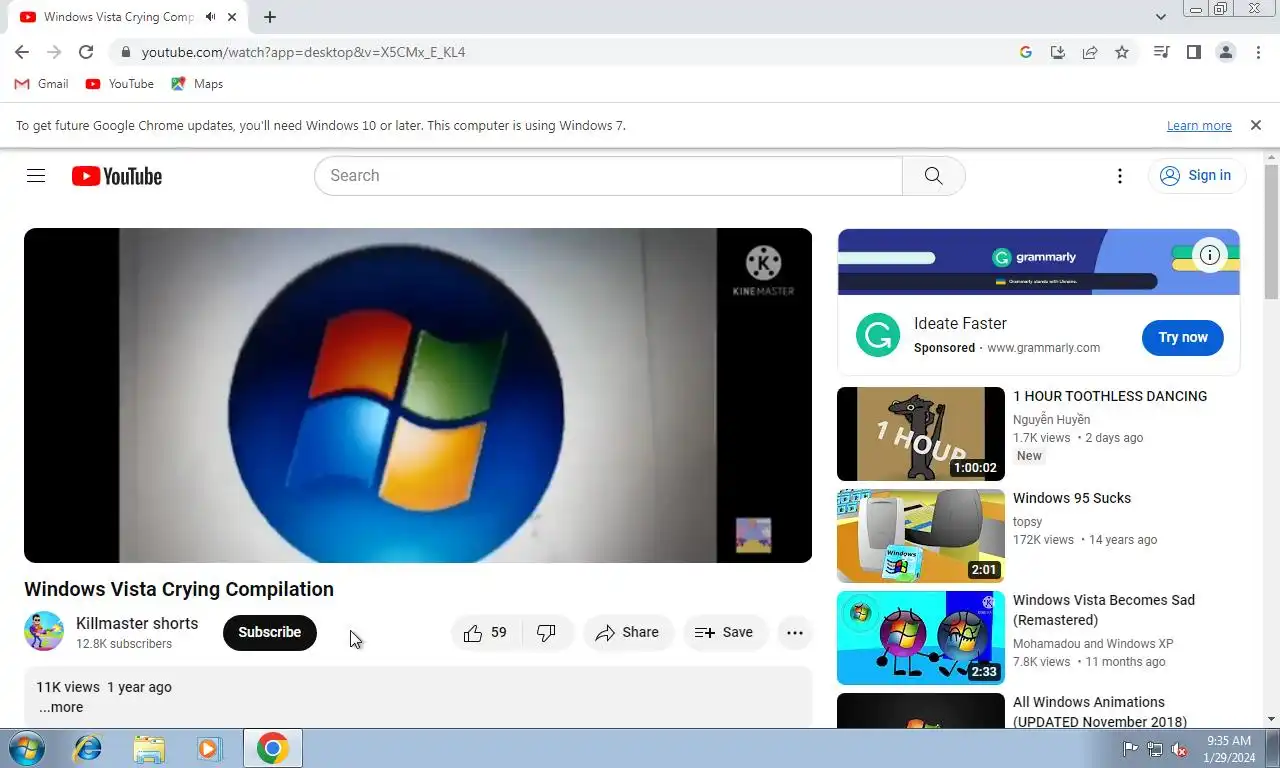Click the muted volume tray icon
1280x768 pixels.
coord(1179,749)
